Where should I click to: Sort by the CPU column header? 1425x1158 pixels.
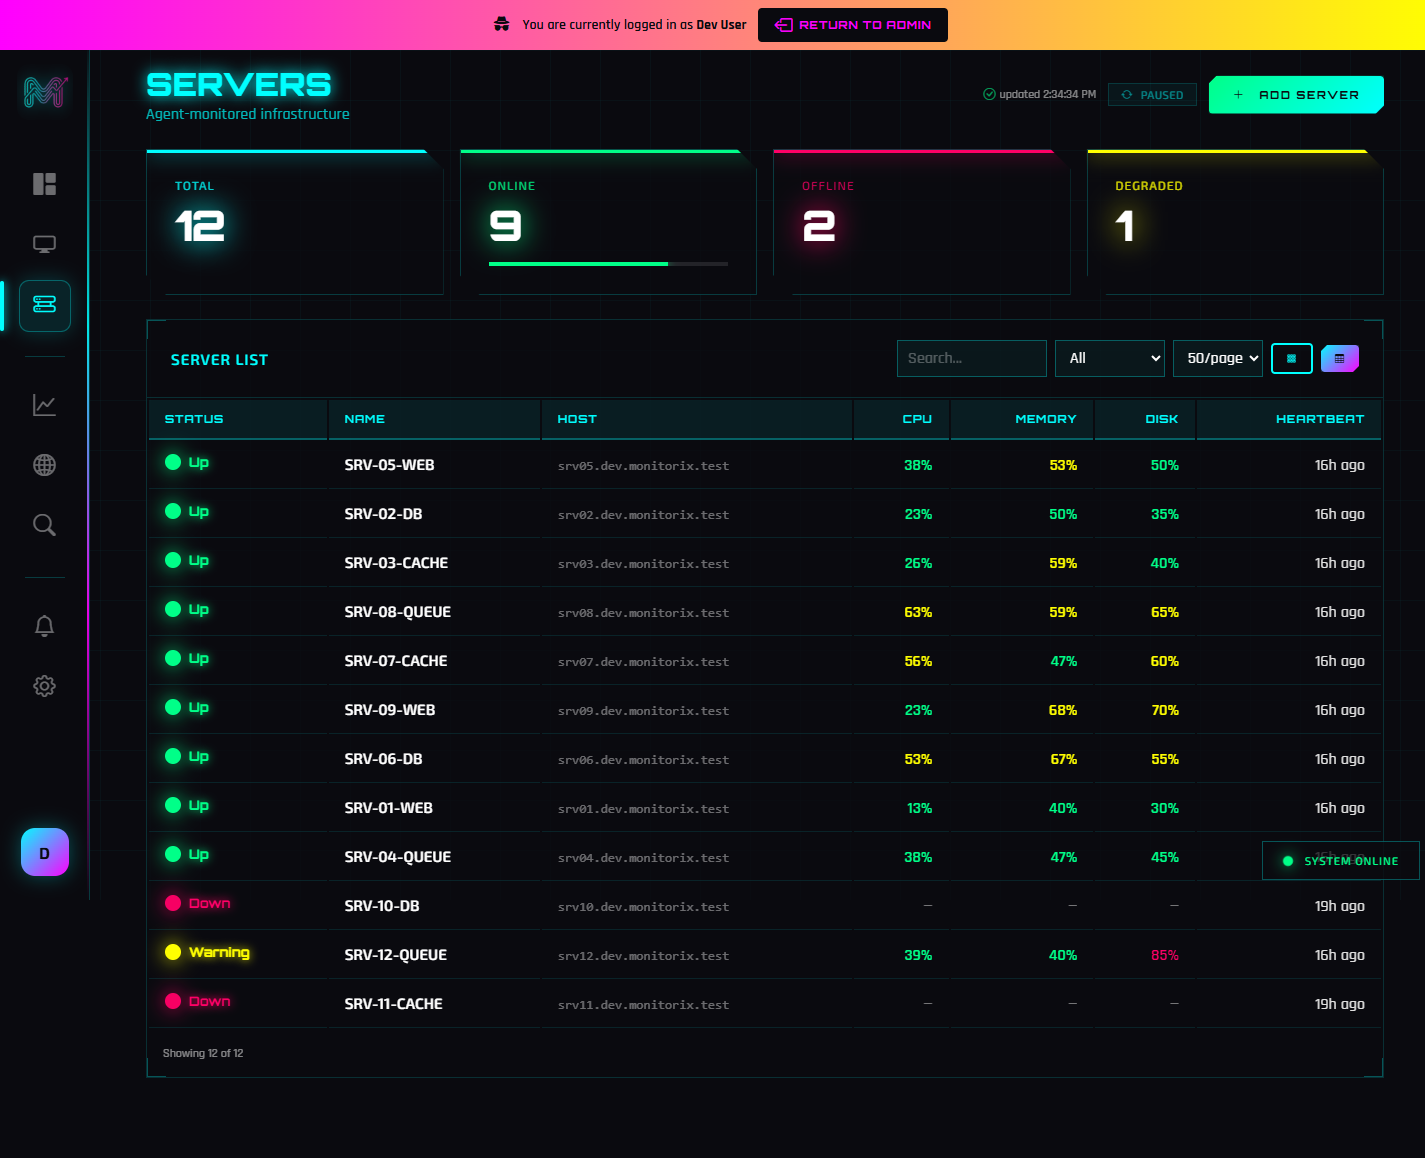(x=902, y=419)
